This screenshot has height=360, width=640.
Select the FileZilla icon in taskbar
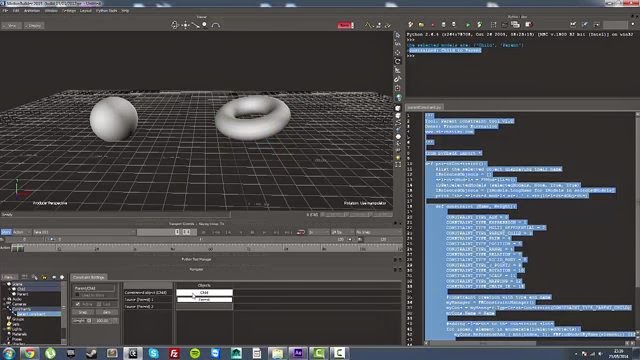[x=174, y=353]
